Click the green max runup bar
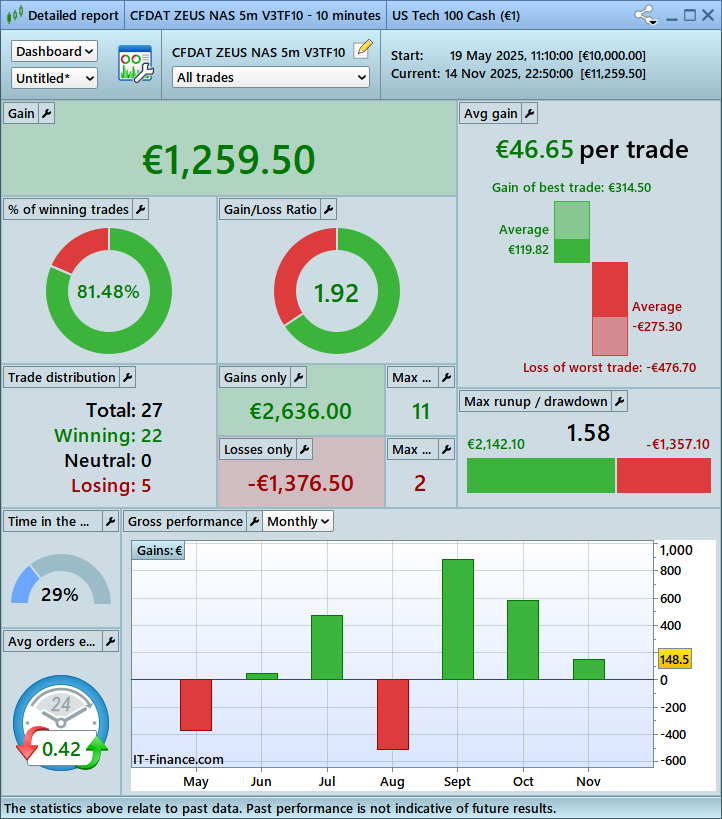The image size is (722, 819). [x=541, y=475]
